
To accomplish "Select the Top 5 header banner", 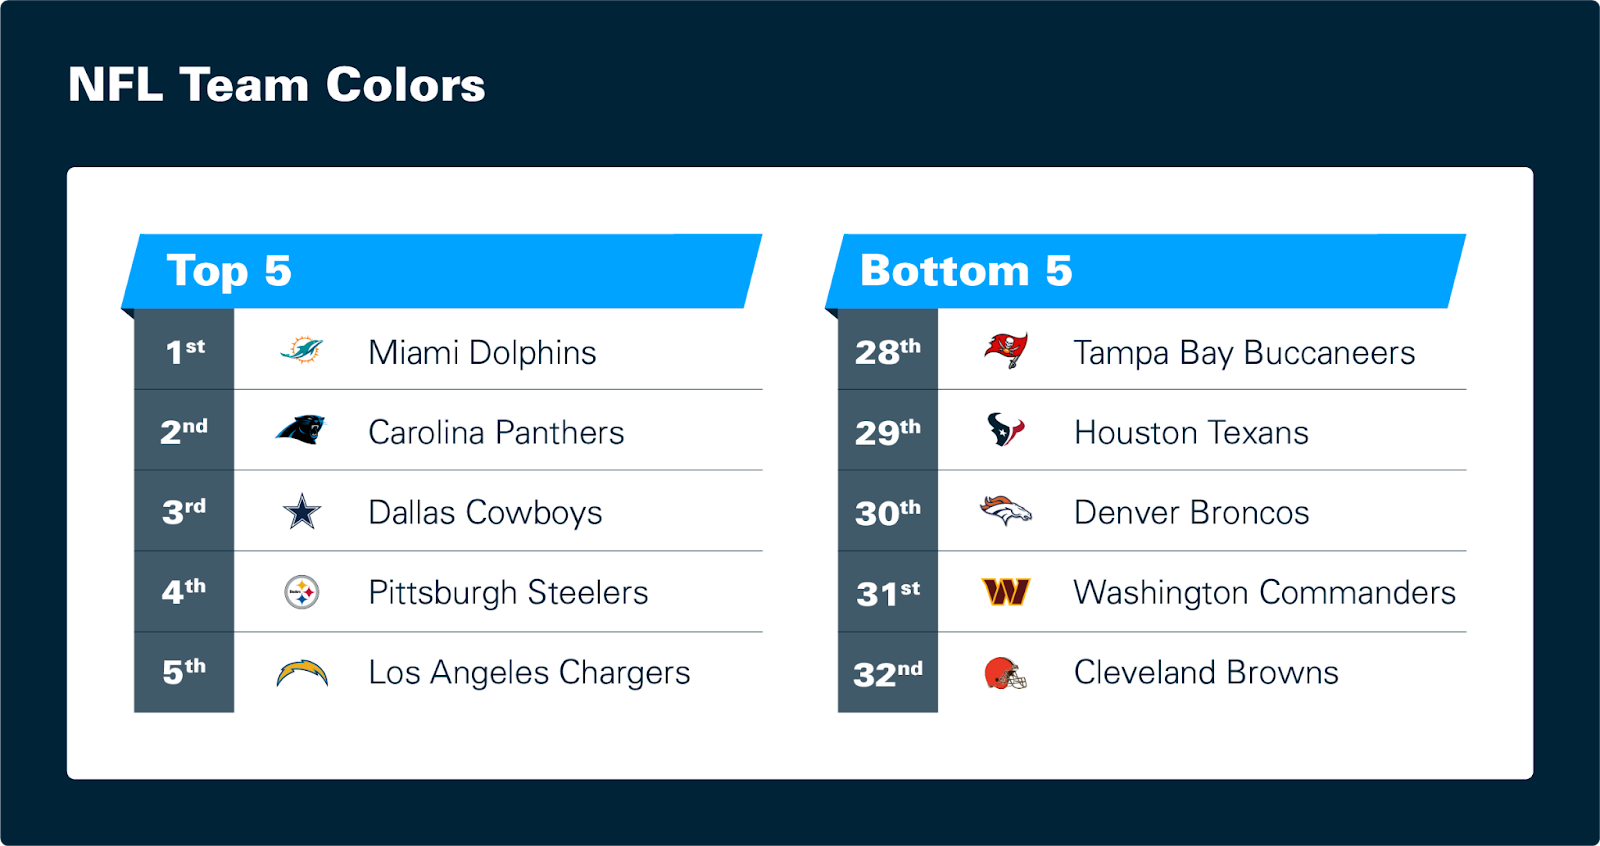I will 442,271.
